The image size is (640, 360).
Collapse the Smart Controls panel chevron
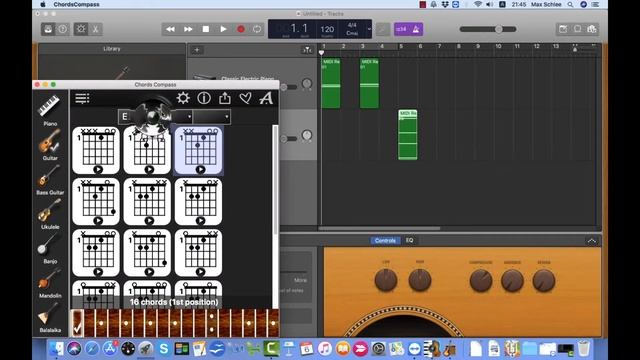click(591, 241)
